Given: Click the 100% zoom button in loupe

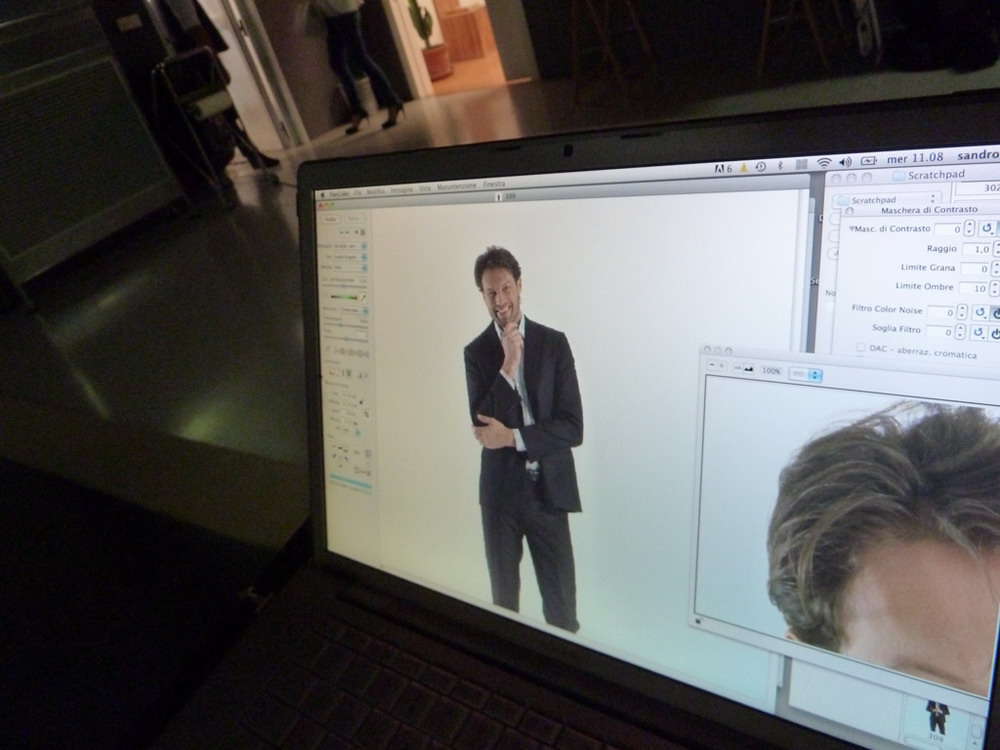Looking at the screenshot, I should coord(771,371).
